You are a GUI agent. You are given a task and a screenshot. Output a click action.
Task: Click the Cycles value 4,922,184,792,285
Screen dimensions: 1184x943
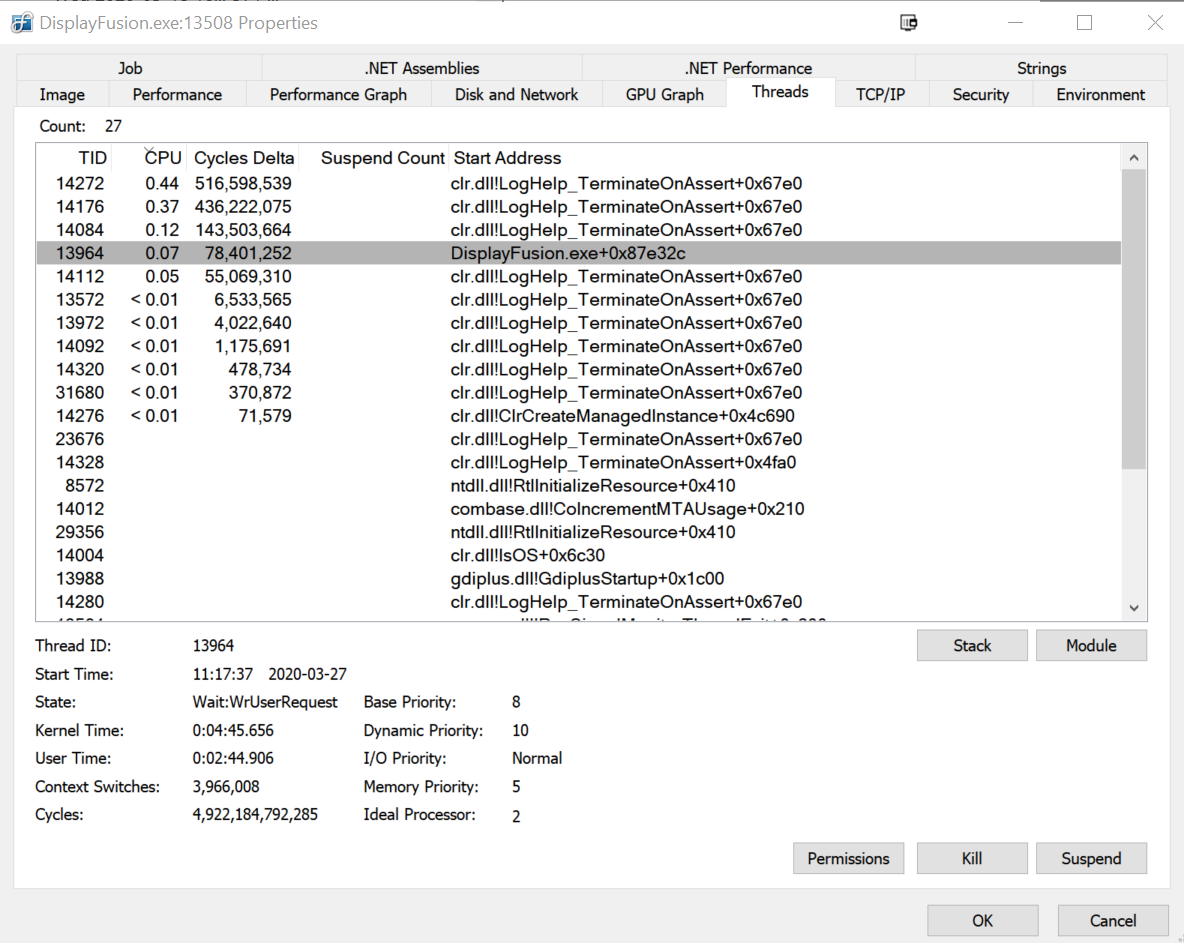click(x=255, y=815)
